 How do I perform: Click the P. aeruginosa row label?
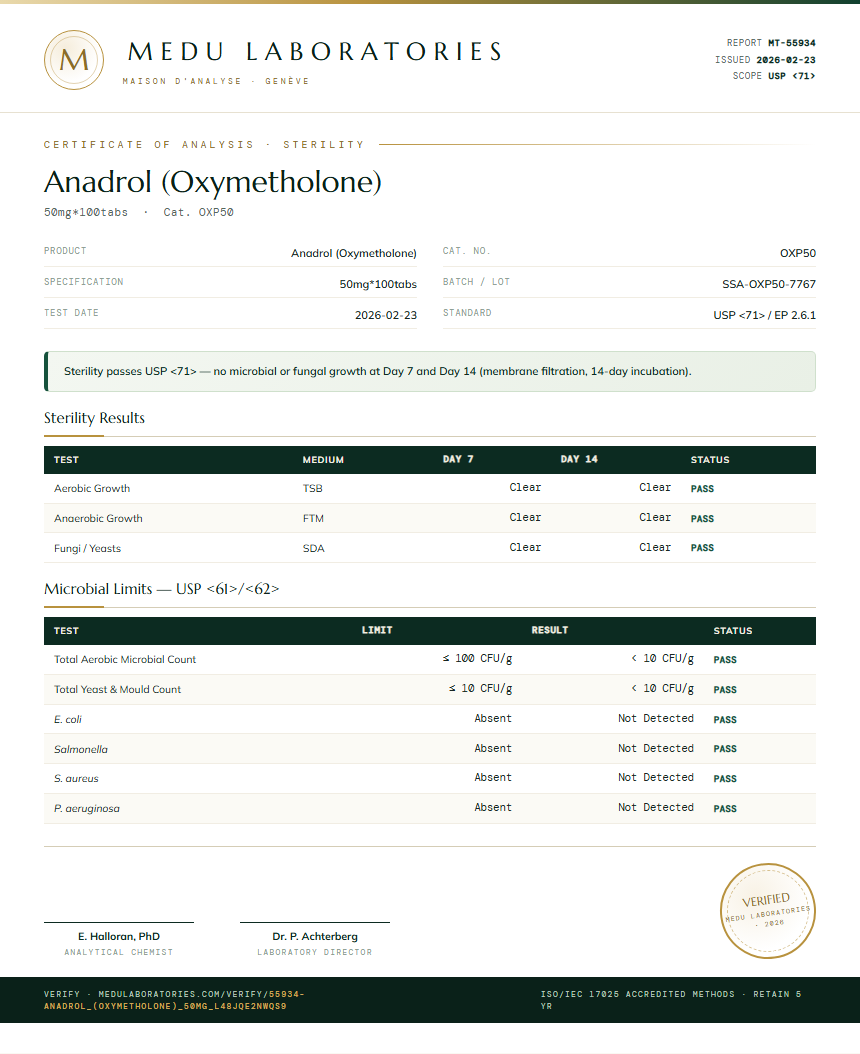point(87,809)
